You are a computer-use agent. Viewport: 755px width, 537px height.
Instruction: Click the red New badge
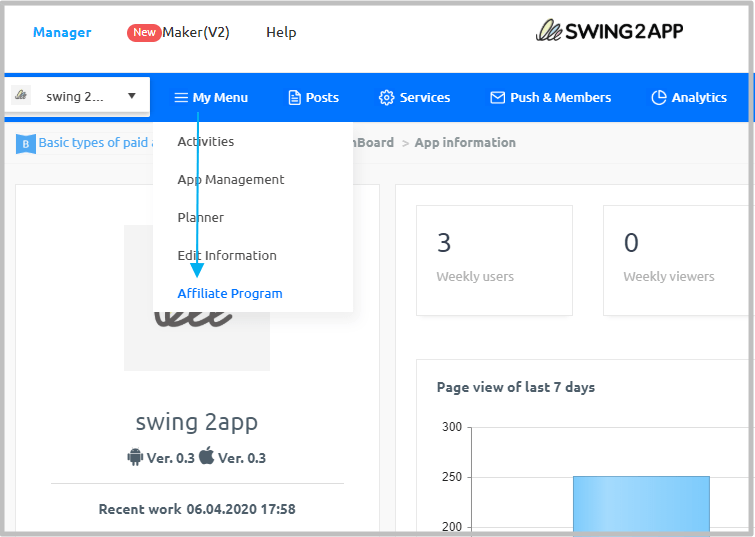click(144, 33)
